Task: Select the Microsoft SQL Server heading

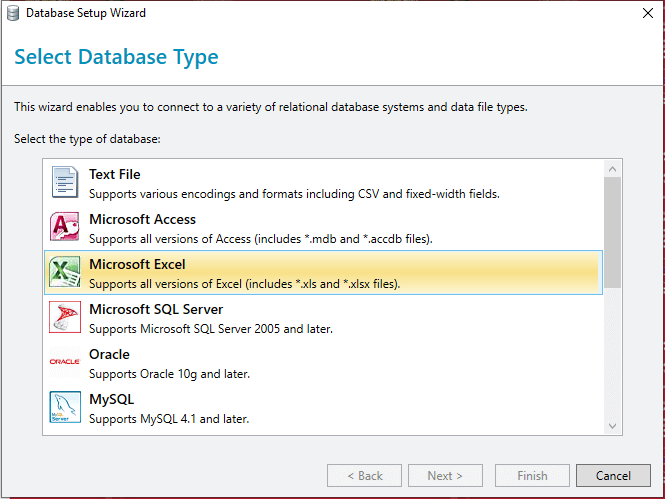Action: pyautogui.click(x=156, y=309)
